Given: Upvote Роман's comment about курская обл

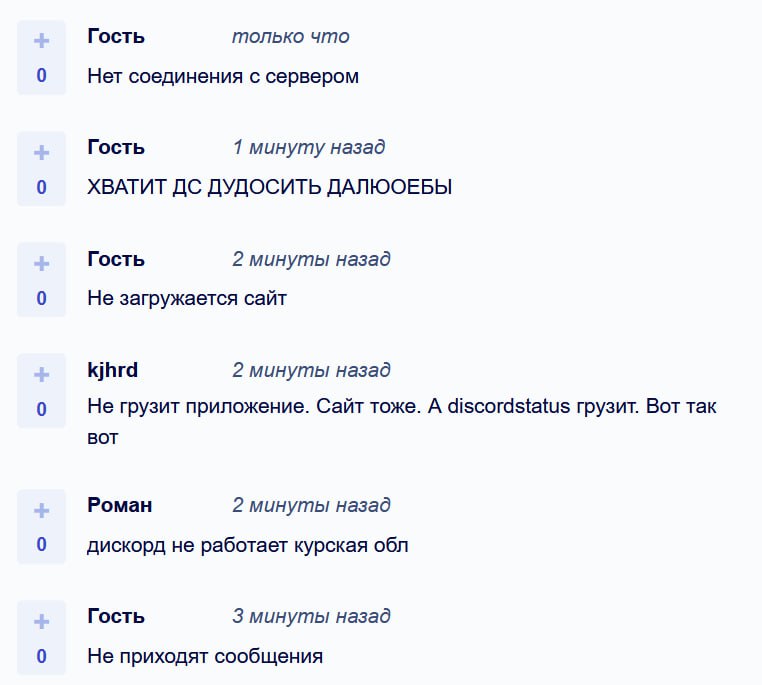Looking at the screenshot, I should pos(41,510).
